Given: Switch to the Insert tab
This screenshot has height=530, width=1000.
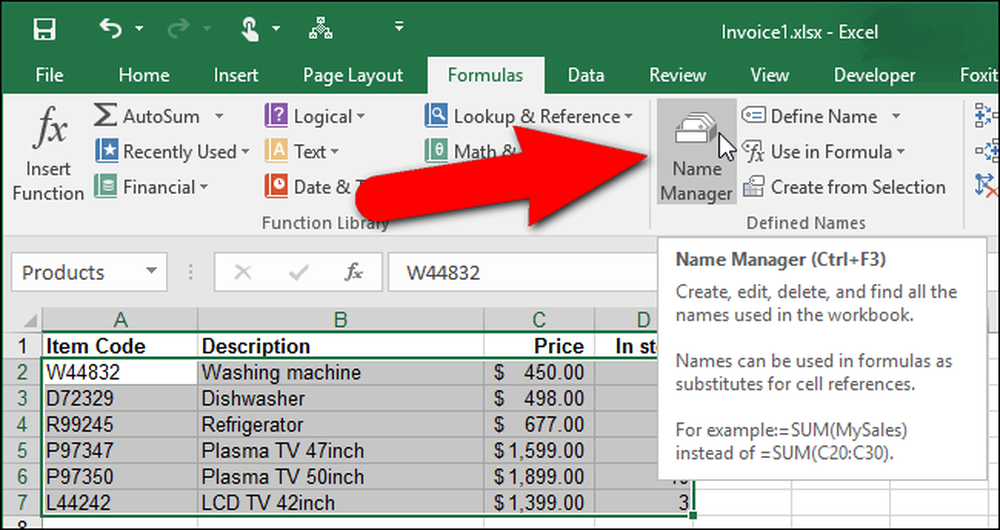Looking at the screenshot, I should [236, 75].
